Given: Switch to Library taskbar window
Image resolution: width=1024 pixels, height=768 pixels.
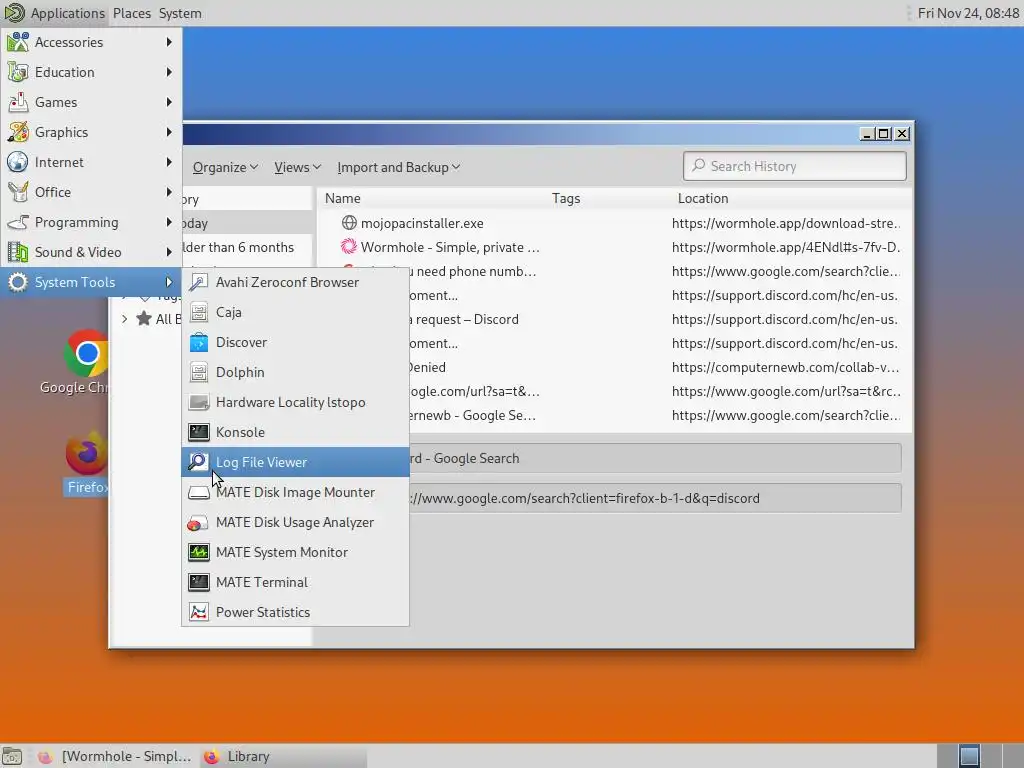Looking at the screenshot, I should 282,756.
